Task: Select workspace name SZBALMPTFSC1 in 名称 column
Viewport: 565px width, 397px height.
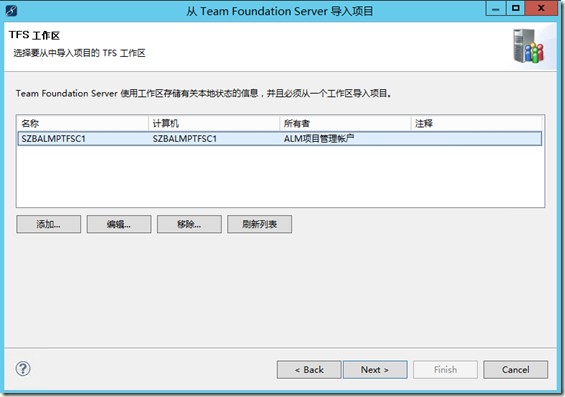Action: coord(53,139)
